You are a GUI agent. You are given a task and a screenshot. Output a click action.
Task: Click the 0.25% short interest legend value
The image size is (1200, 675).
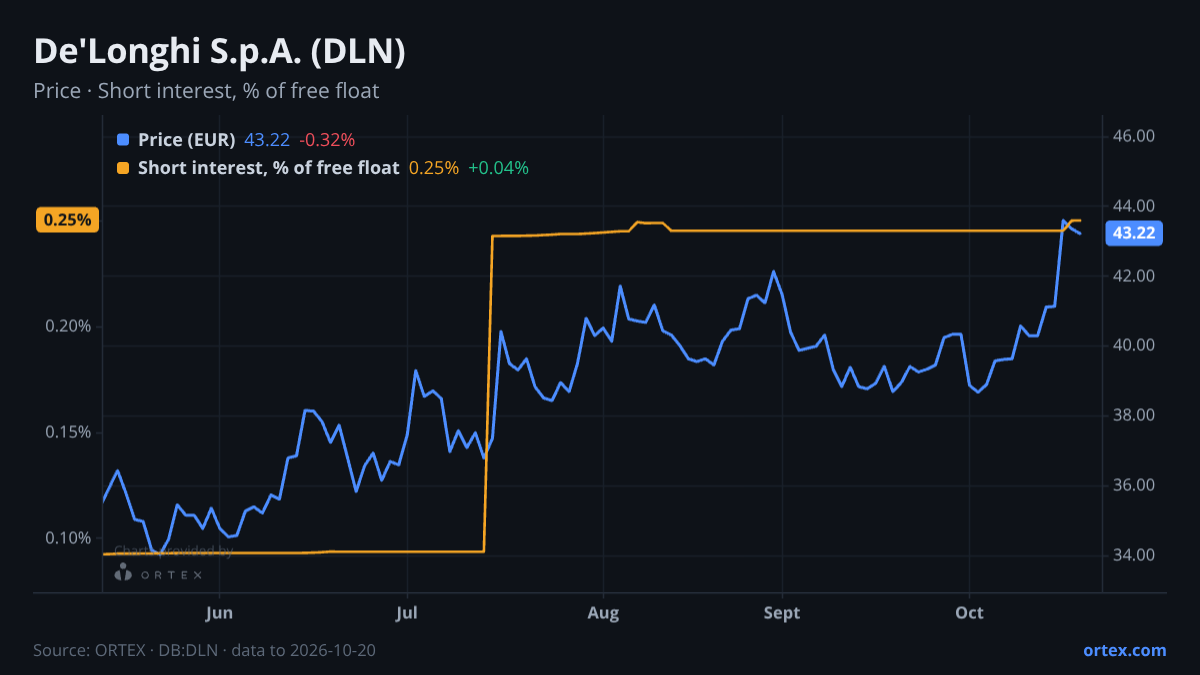click(x=434, y=168)
